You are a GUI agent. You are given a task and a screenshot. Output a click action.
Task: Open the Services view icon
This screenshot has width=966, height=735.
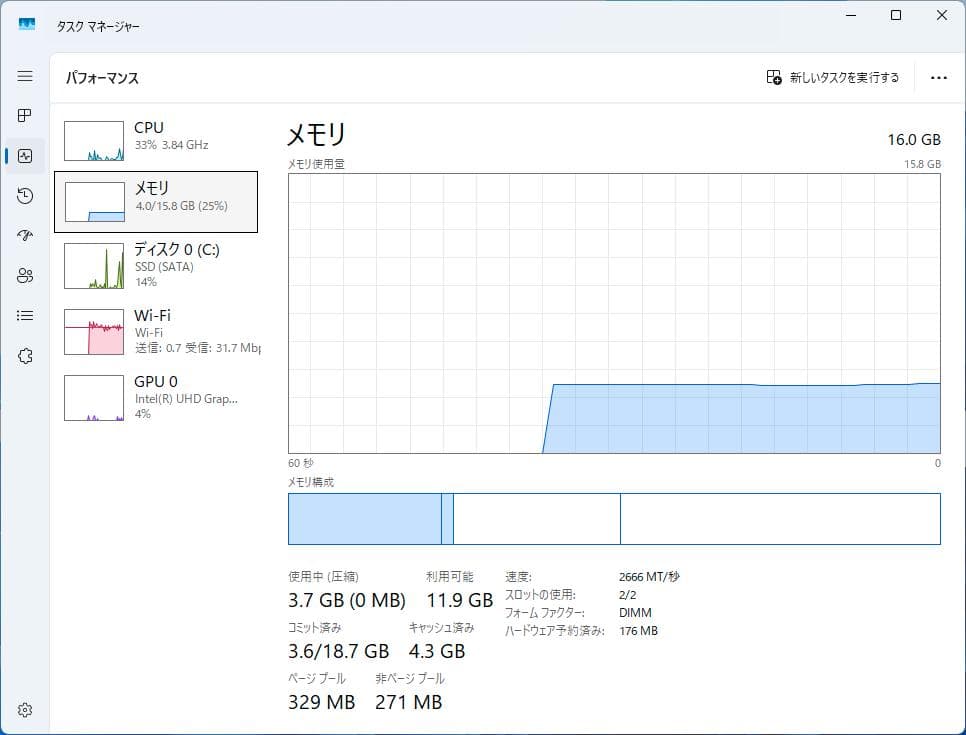(24, 355)
